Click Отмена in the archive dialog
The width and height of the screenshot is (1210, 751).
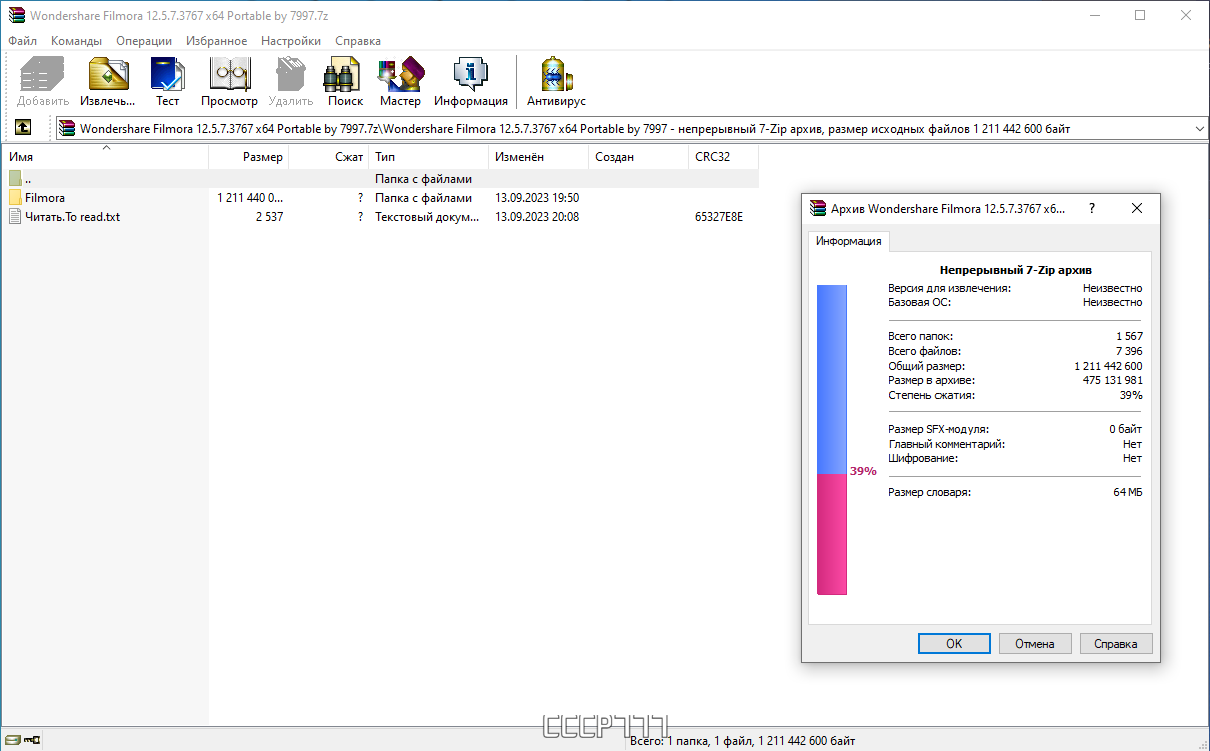pyautogui.click(x=1035, y=643)
